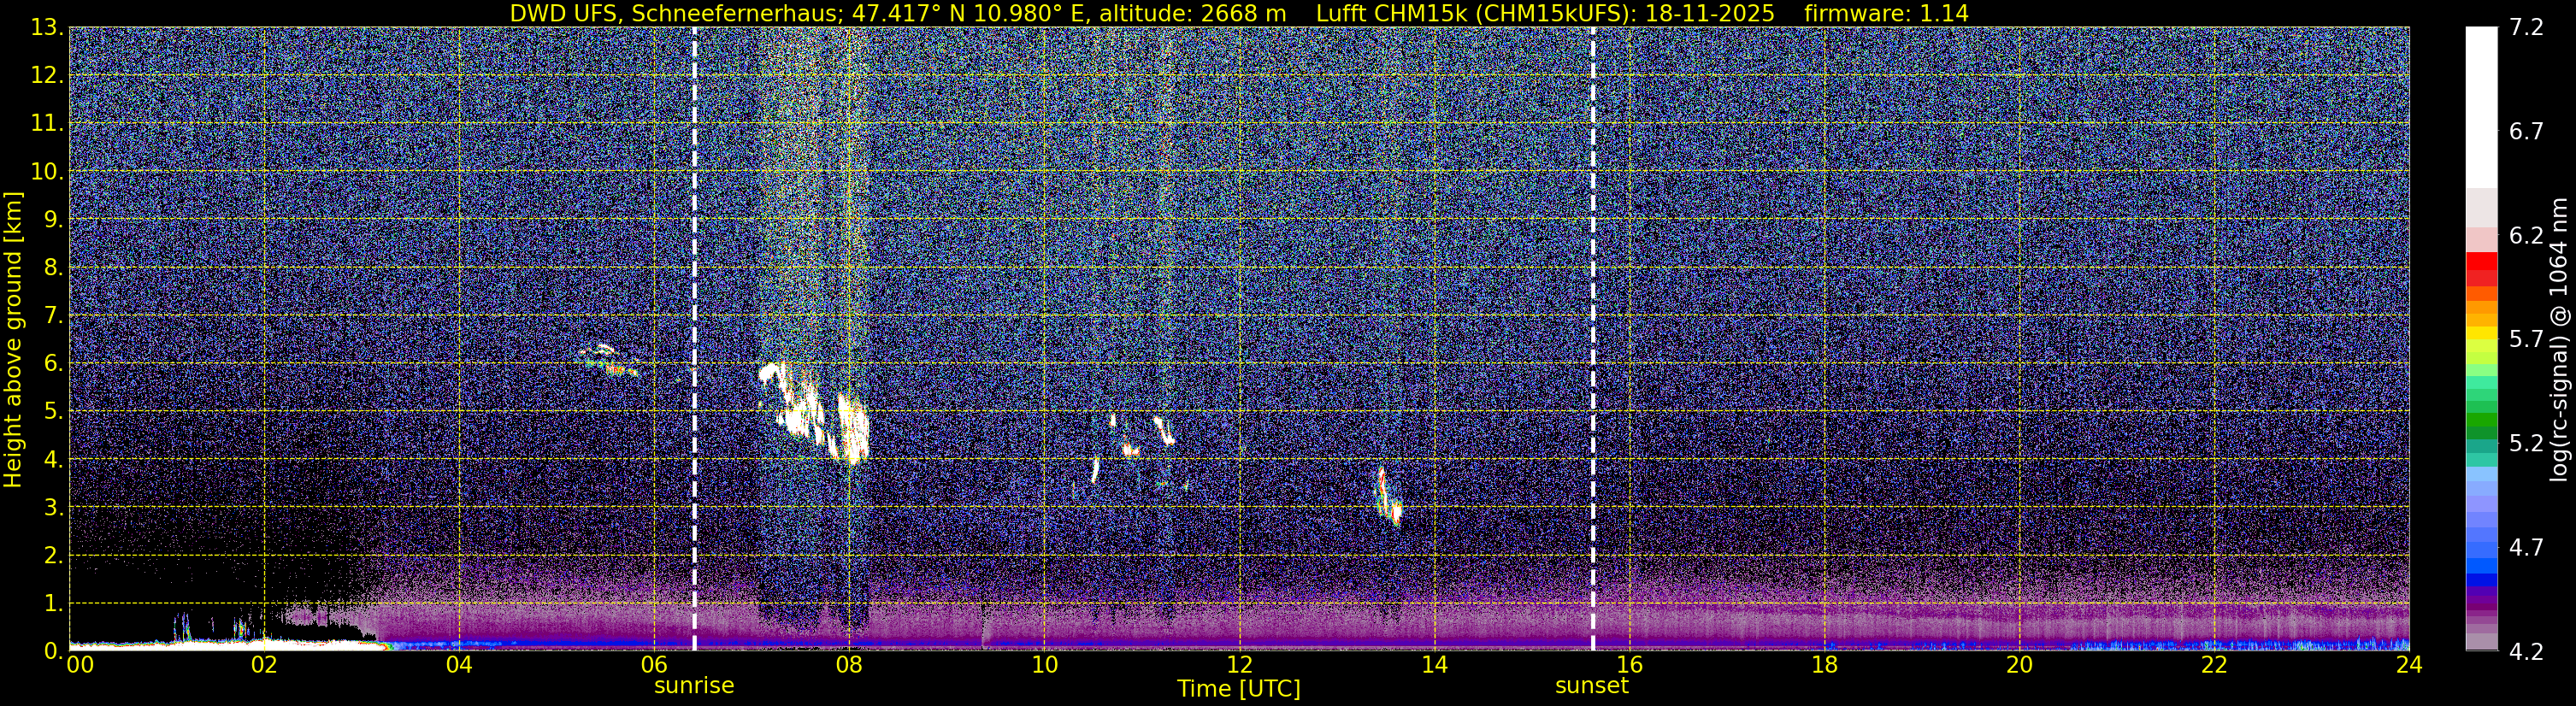This screenshot has width=2576, height=706.
Task: Click the time axis tick '02'
Action: click(x=264, y=666)
